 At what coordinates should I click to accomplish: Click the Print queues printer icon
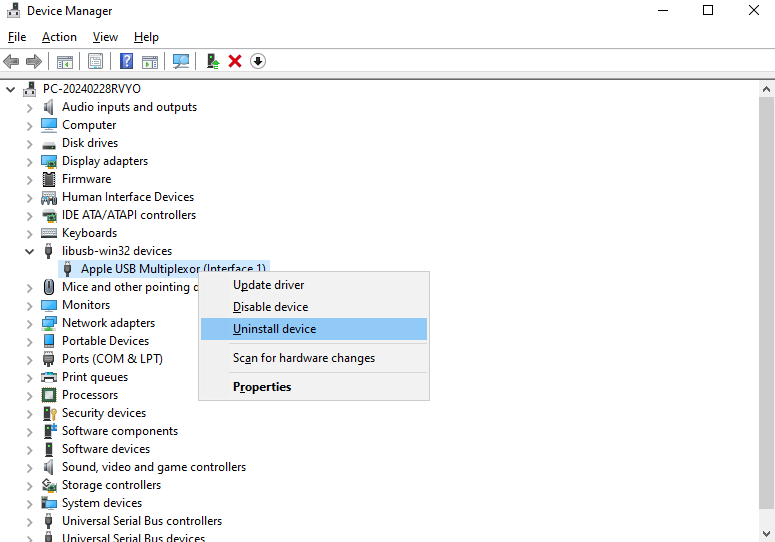click(x=48, y=377)
